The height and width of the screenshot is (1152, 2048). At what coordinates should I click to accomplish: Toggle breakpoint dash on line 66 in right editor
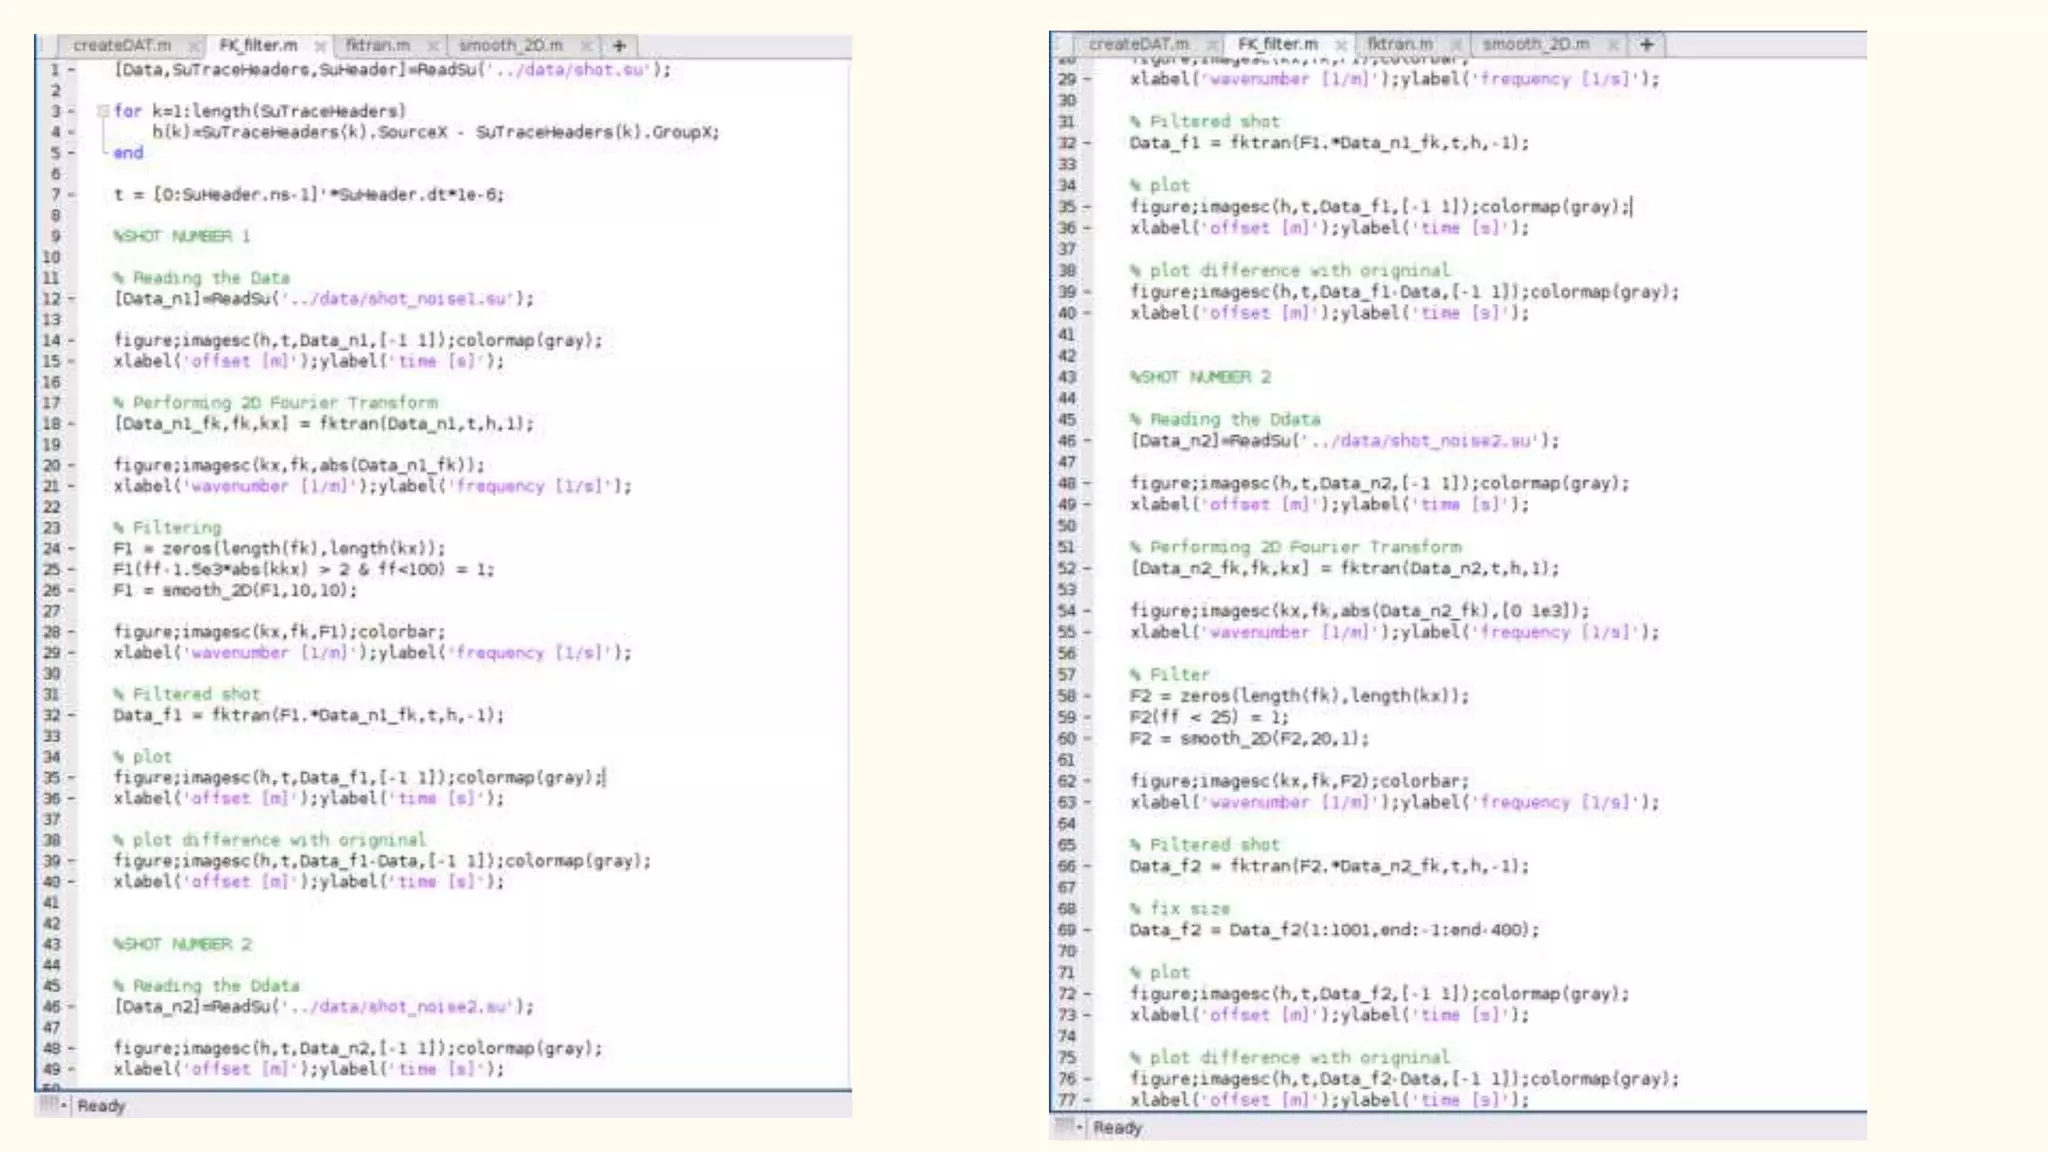click(1087, 867)
